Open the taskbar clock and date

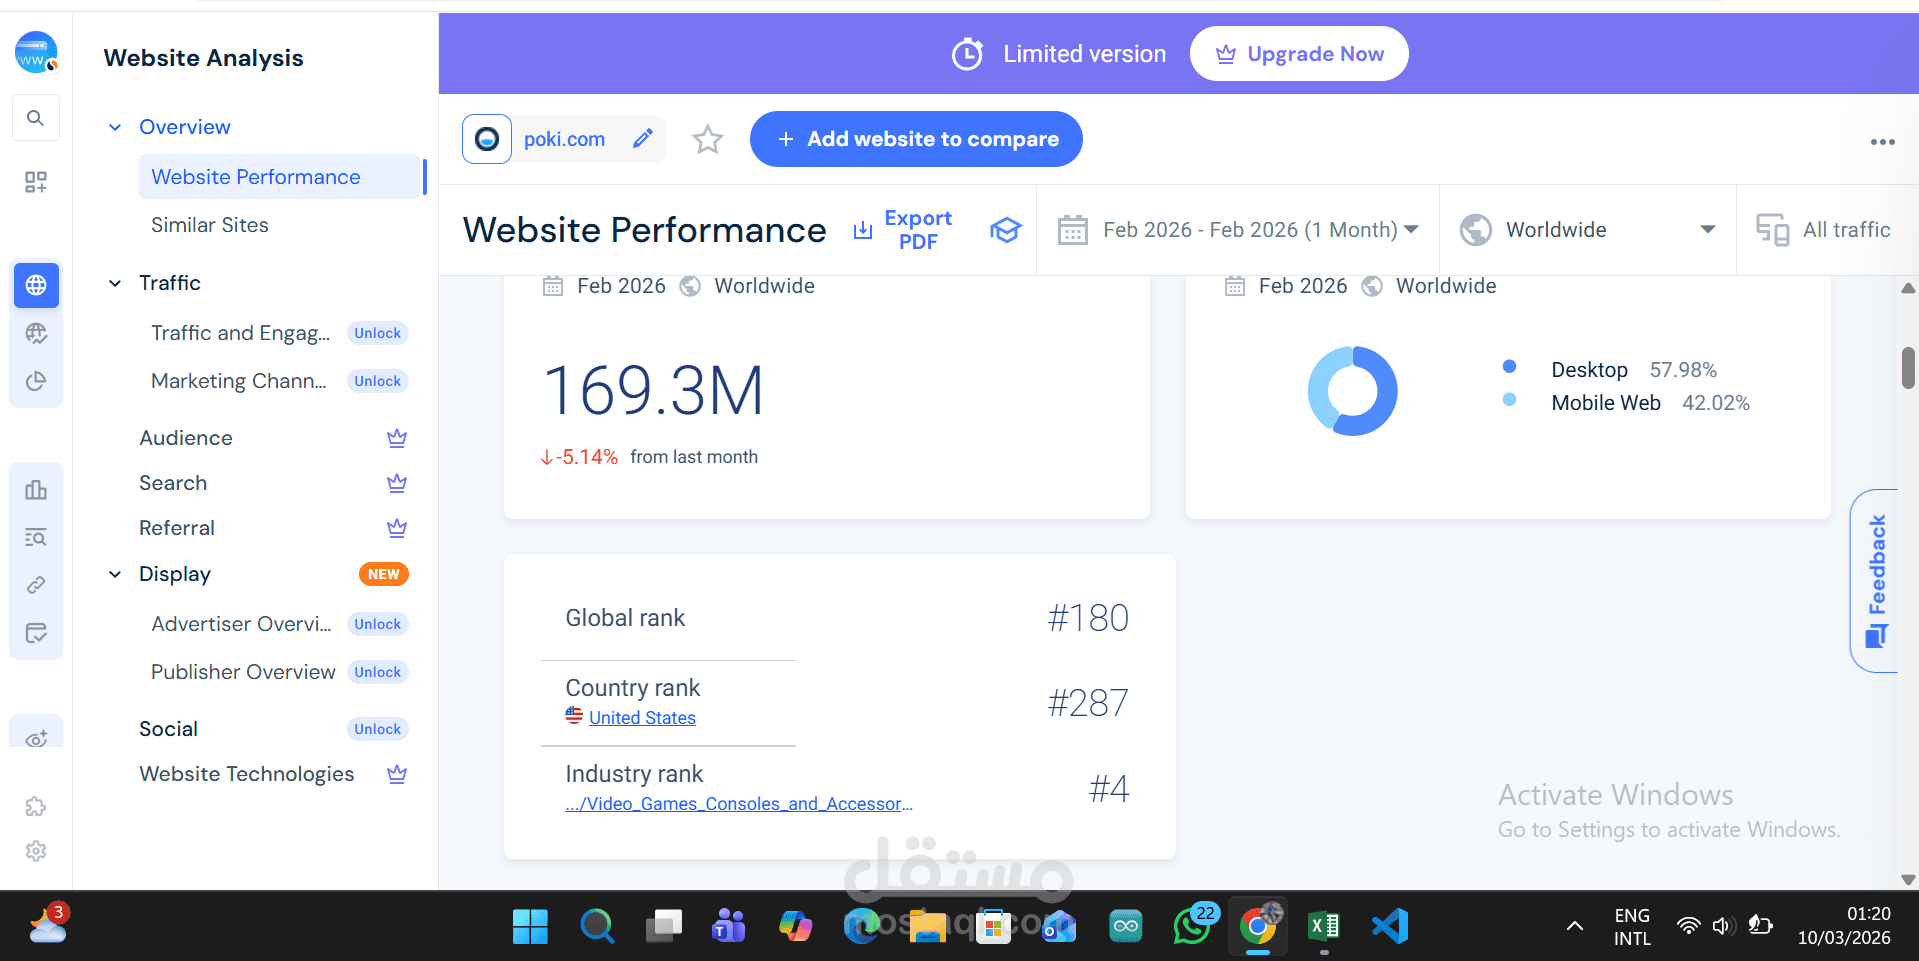click(1844, 926)
